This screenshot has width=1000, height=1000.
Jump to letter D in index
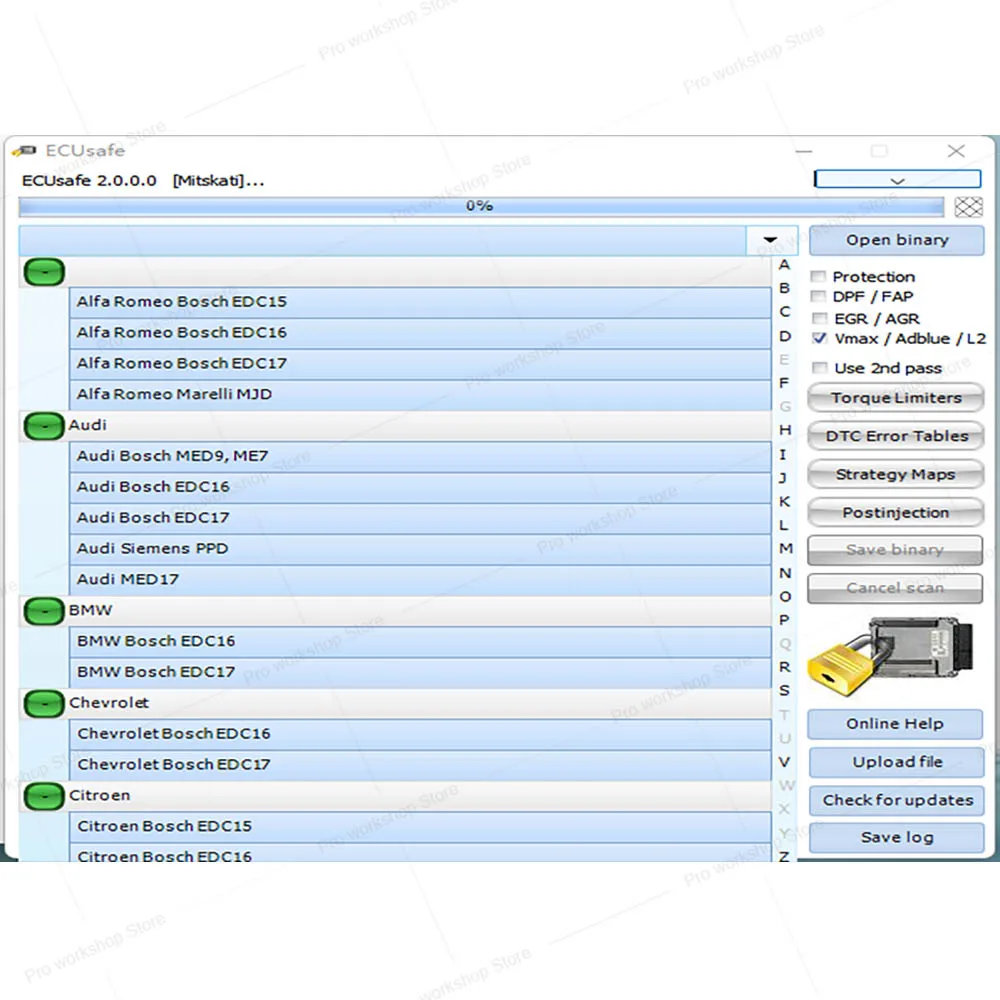784,336
